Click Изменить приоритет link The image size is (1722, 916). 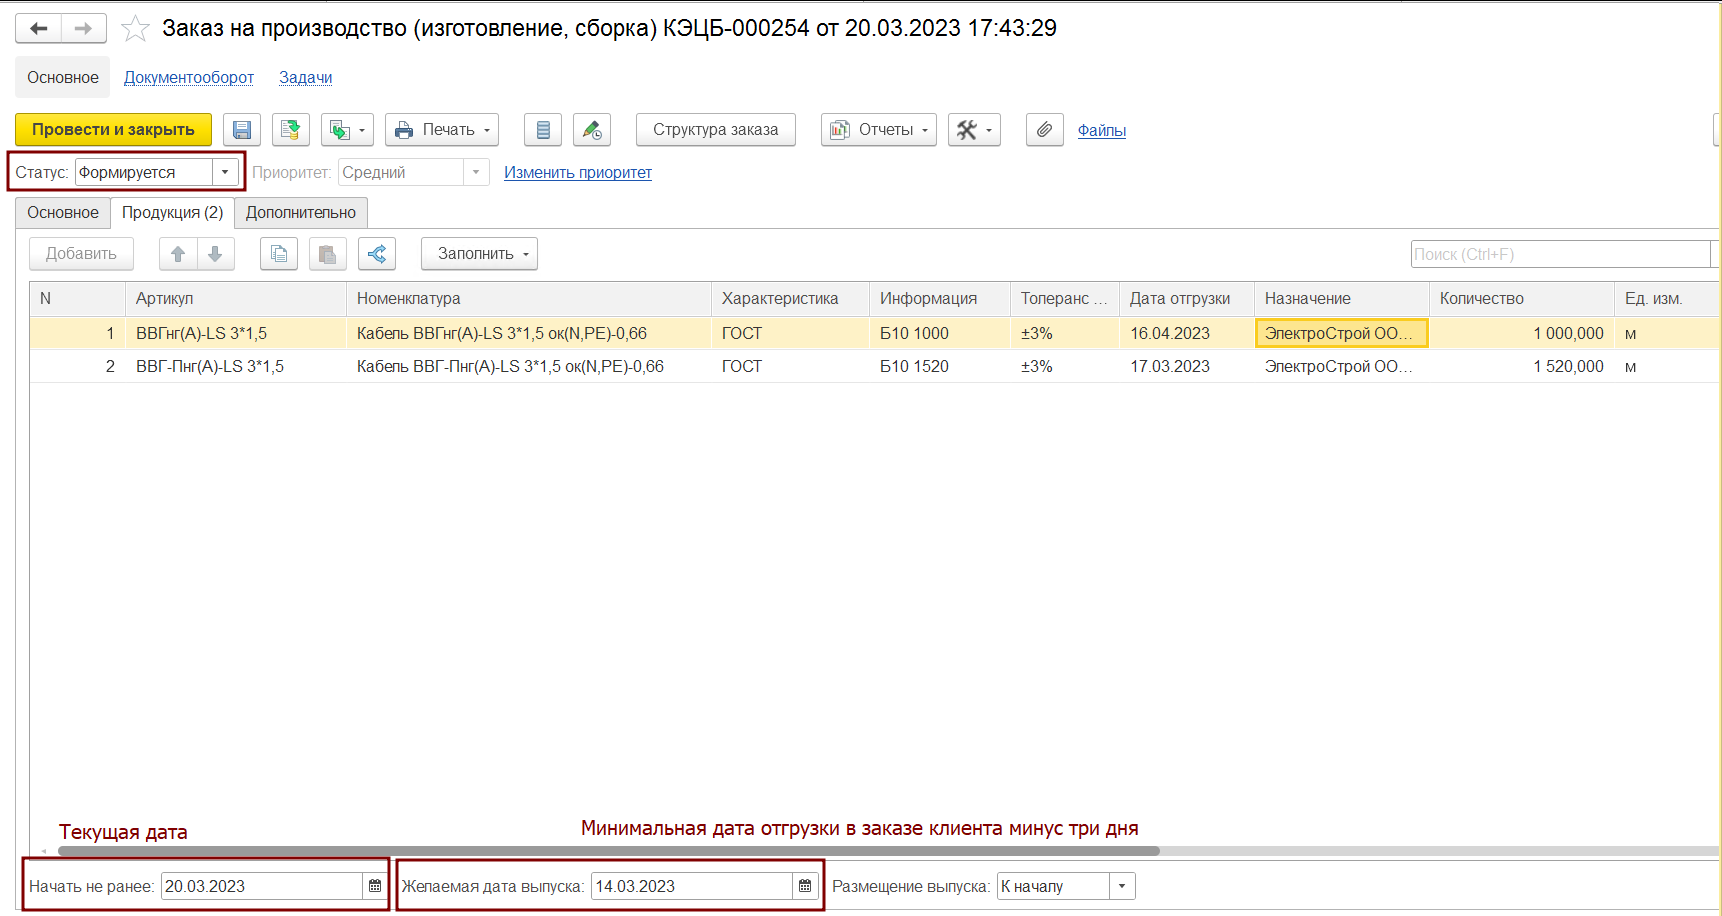coord(578,173)
